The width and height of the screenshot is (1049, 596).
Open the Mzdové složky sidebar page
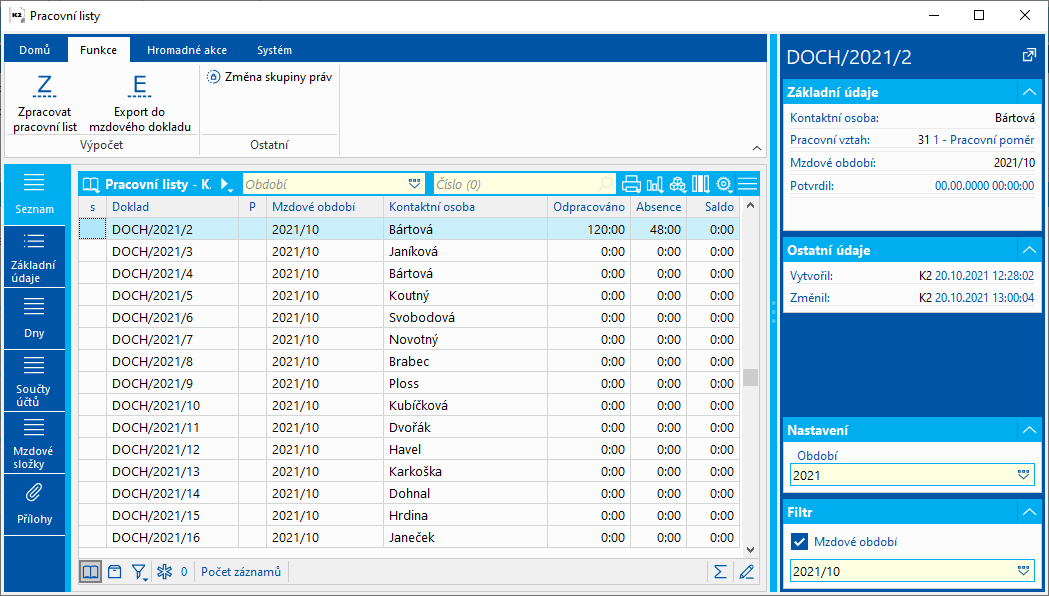34,443
